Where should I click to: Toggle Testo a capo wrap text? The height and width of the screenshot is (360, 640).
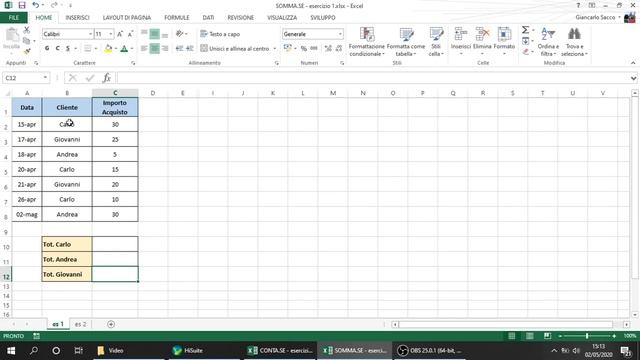point(220,34)
